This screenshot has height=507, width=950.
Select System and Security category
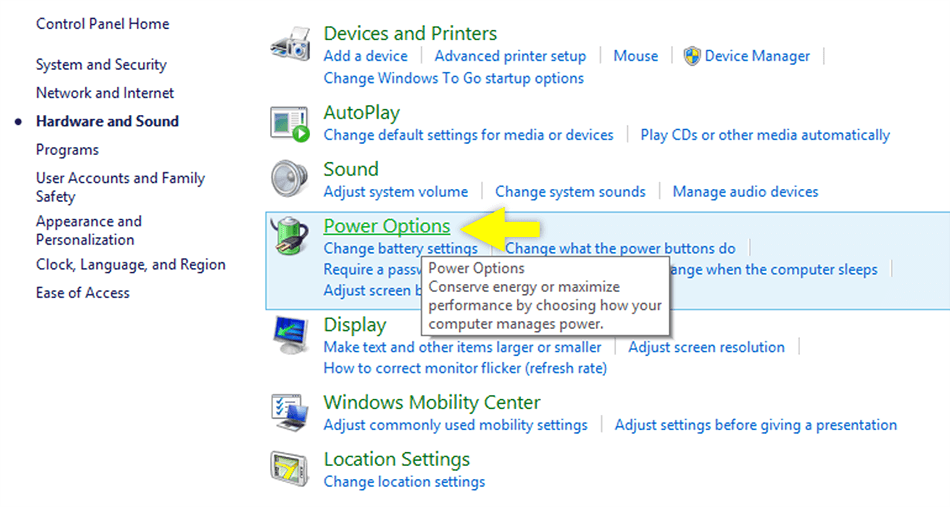tap(101, 65)
